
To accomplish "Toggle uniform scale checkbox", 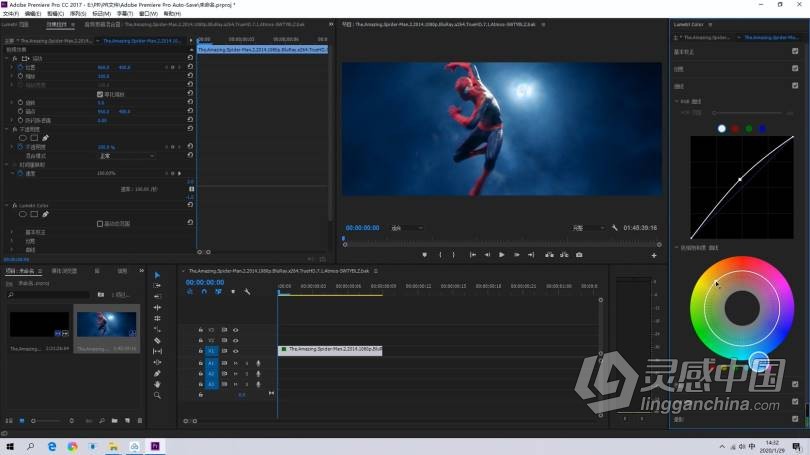I will [x=100, y=95].
